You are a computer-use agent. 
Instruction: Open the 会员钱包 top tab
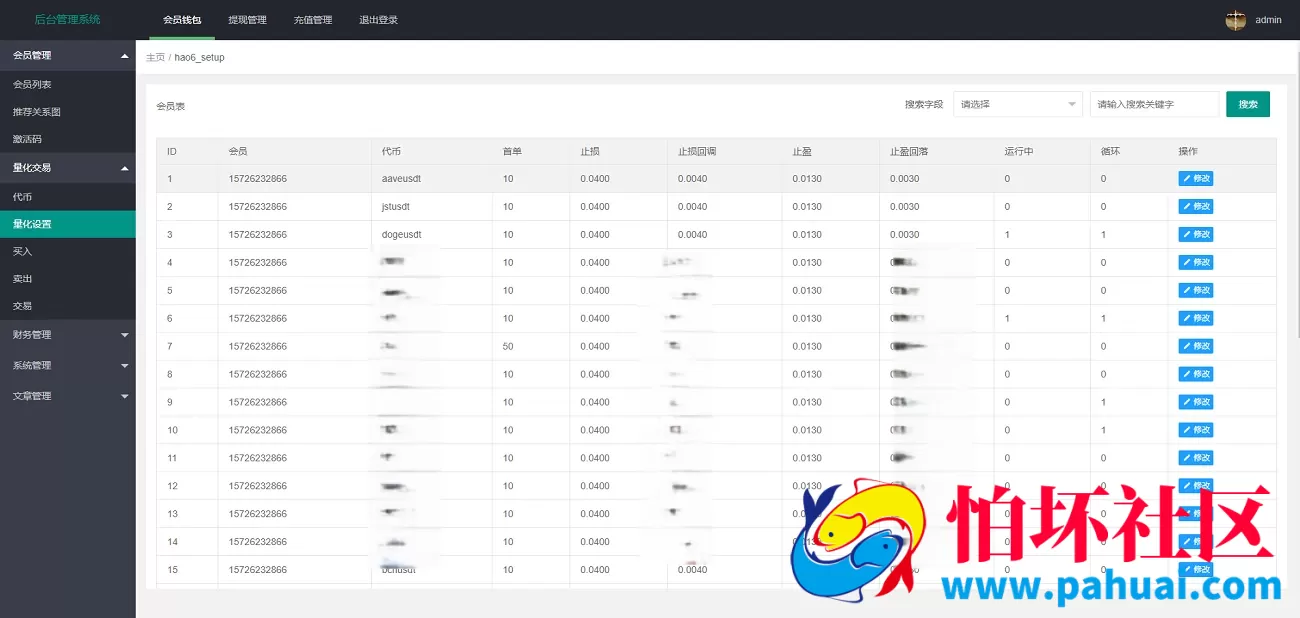click(x=182, y=20)
